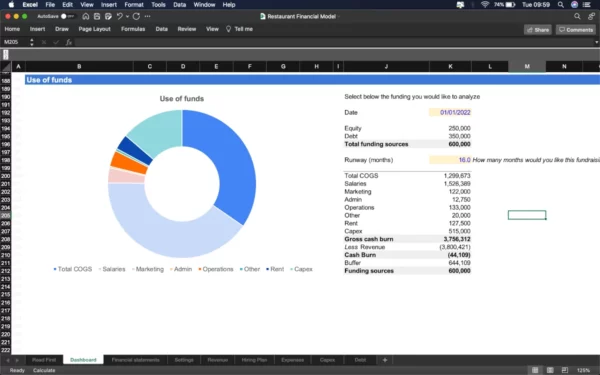The image size is (600, 375).
Task: Switch to the Debt sheet
Action: click(x=360, y=360)
